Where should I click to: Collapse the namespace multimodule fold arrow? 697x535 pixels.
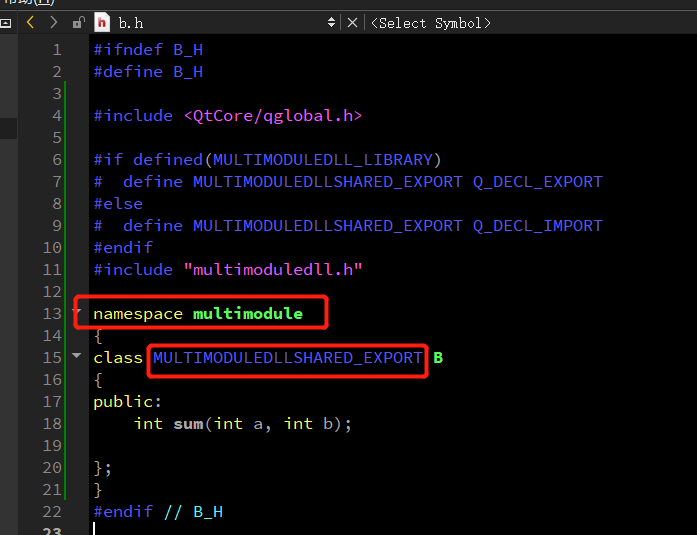(x=76, y=311)
